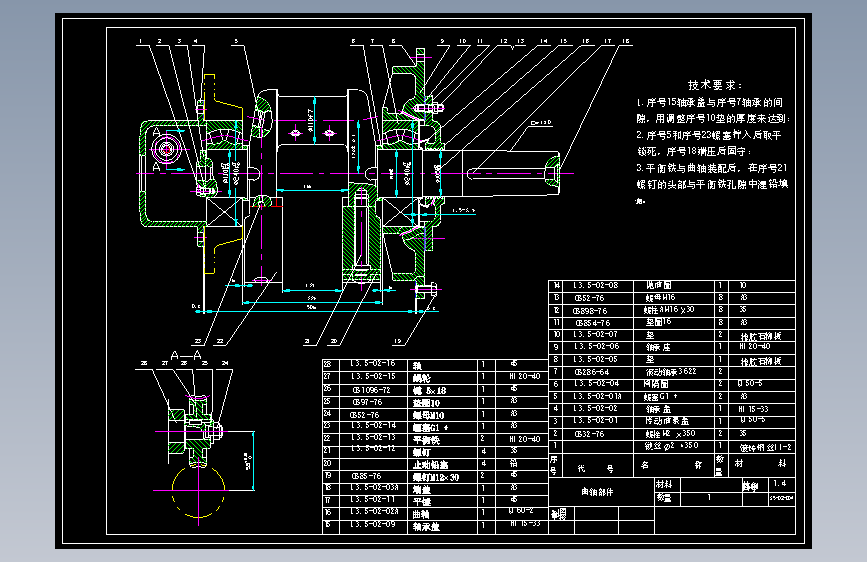Select standard code 'GB1096-72' cell
Screen dimensions: 867x562
[x=371, y=389]
